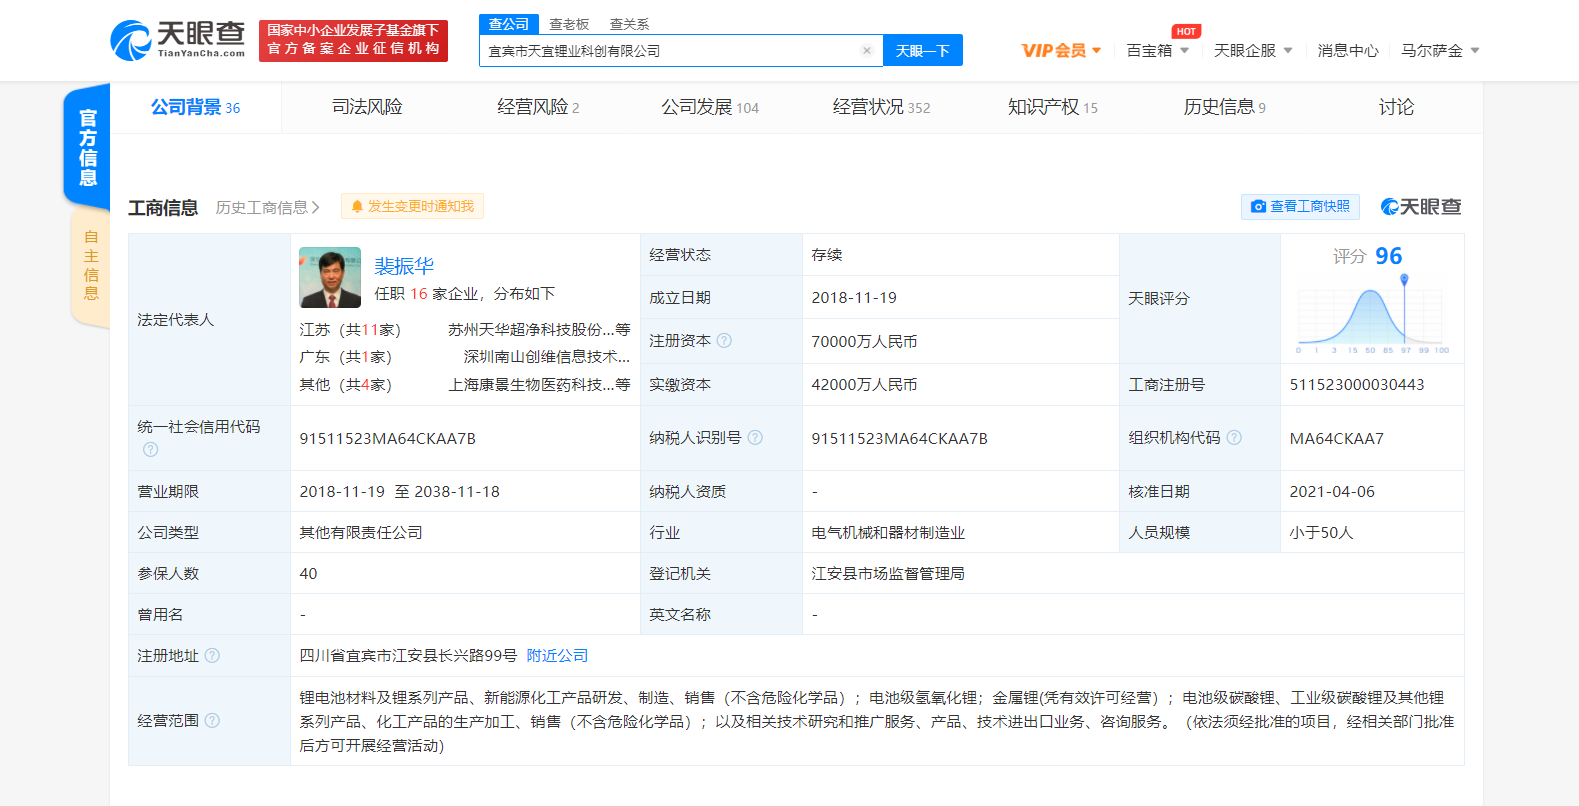Switch to the 公司背景 tab
This screenshot has height=806, width=1579.
click(195, 107)
